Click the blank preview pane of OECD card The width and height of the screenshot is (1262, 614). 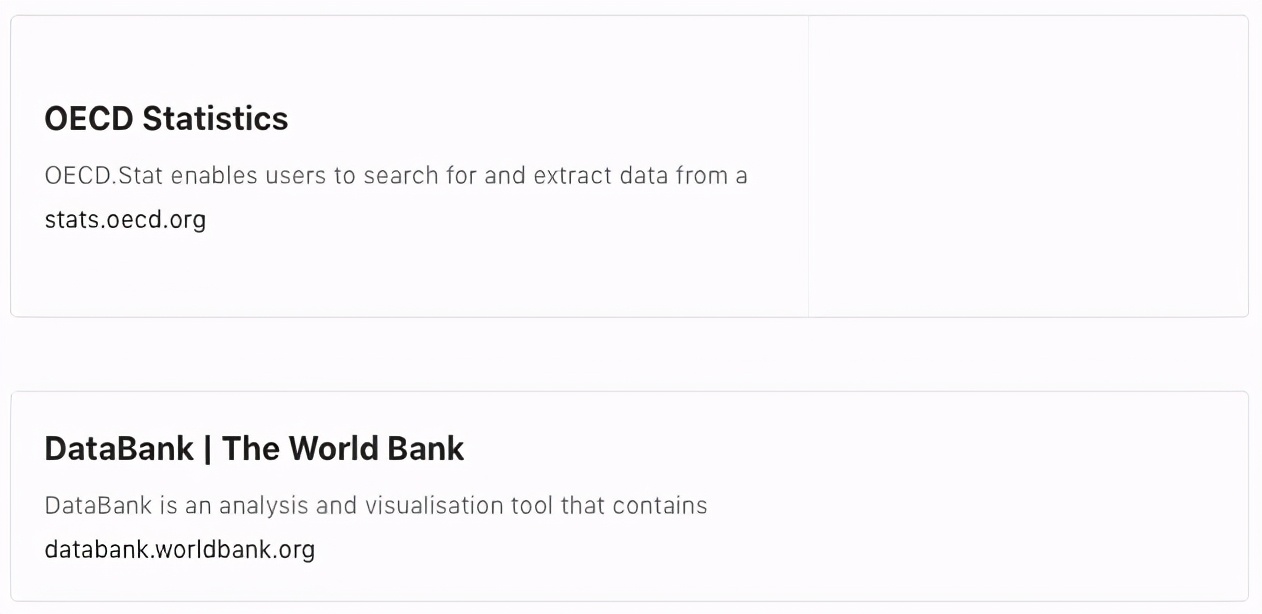click(1028, 166)
